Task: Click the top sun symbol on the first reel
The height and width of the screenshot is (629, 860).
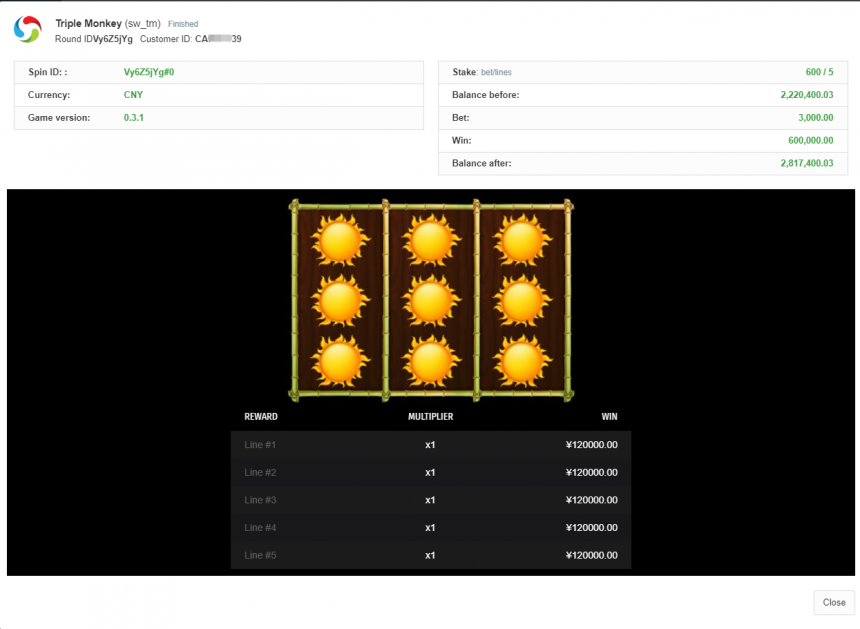Action: tap(340, 241)
